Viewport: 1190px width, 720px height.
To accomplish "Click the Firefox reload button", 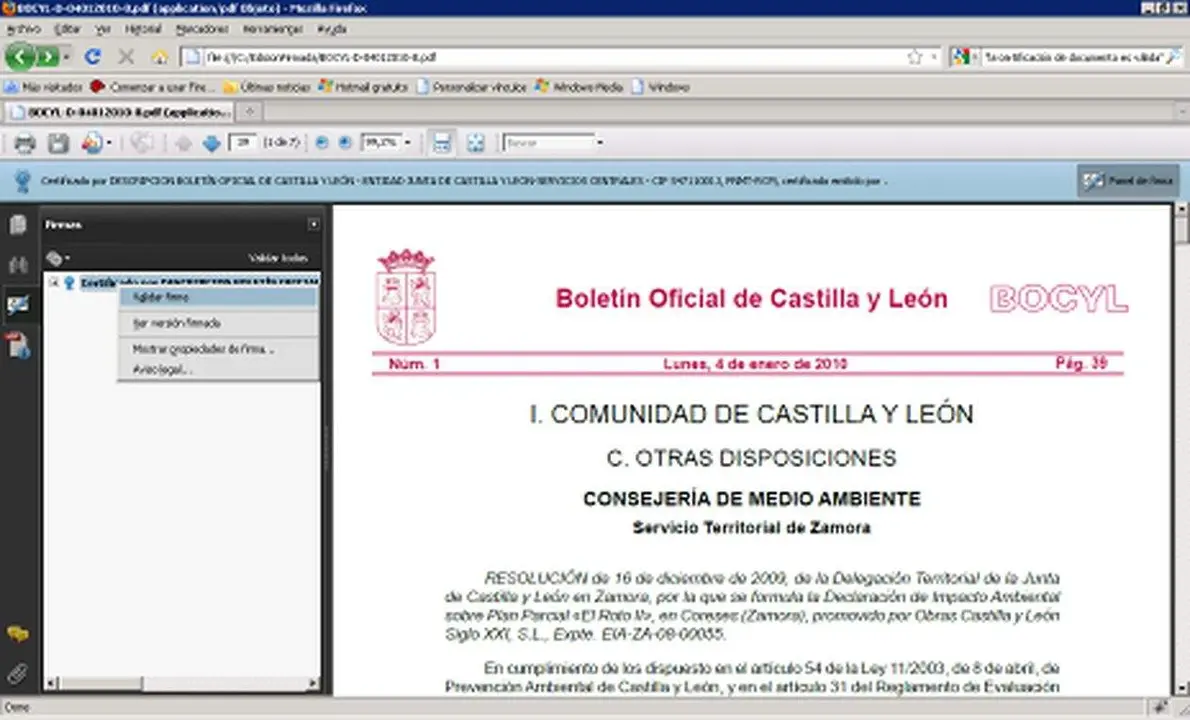I will [93, 57].
